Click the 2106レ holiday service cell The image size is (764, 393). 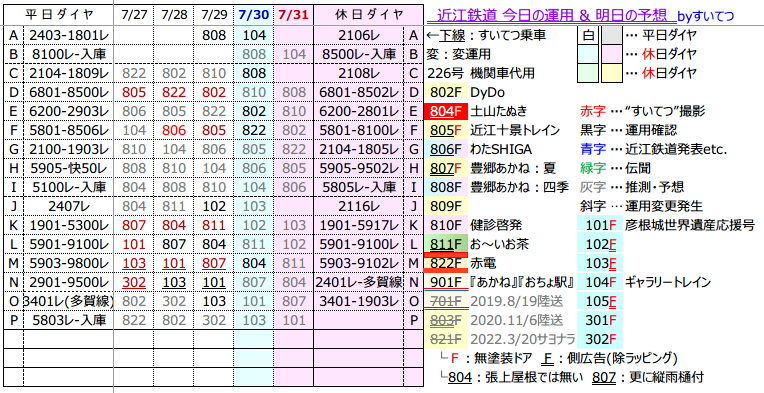point(359,35)
